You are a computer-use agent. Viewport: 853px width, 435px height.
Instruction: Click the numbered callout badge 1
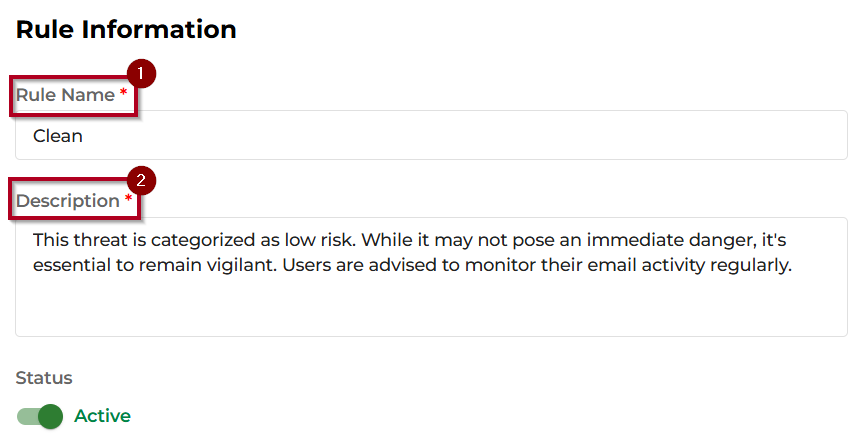[x=141, y=73]
